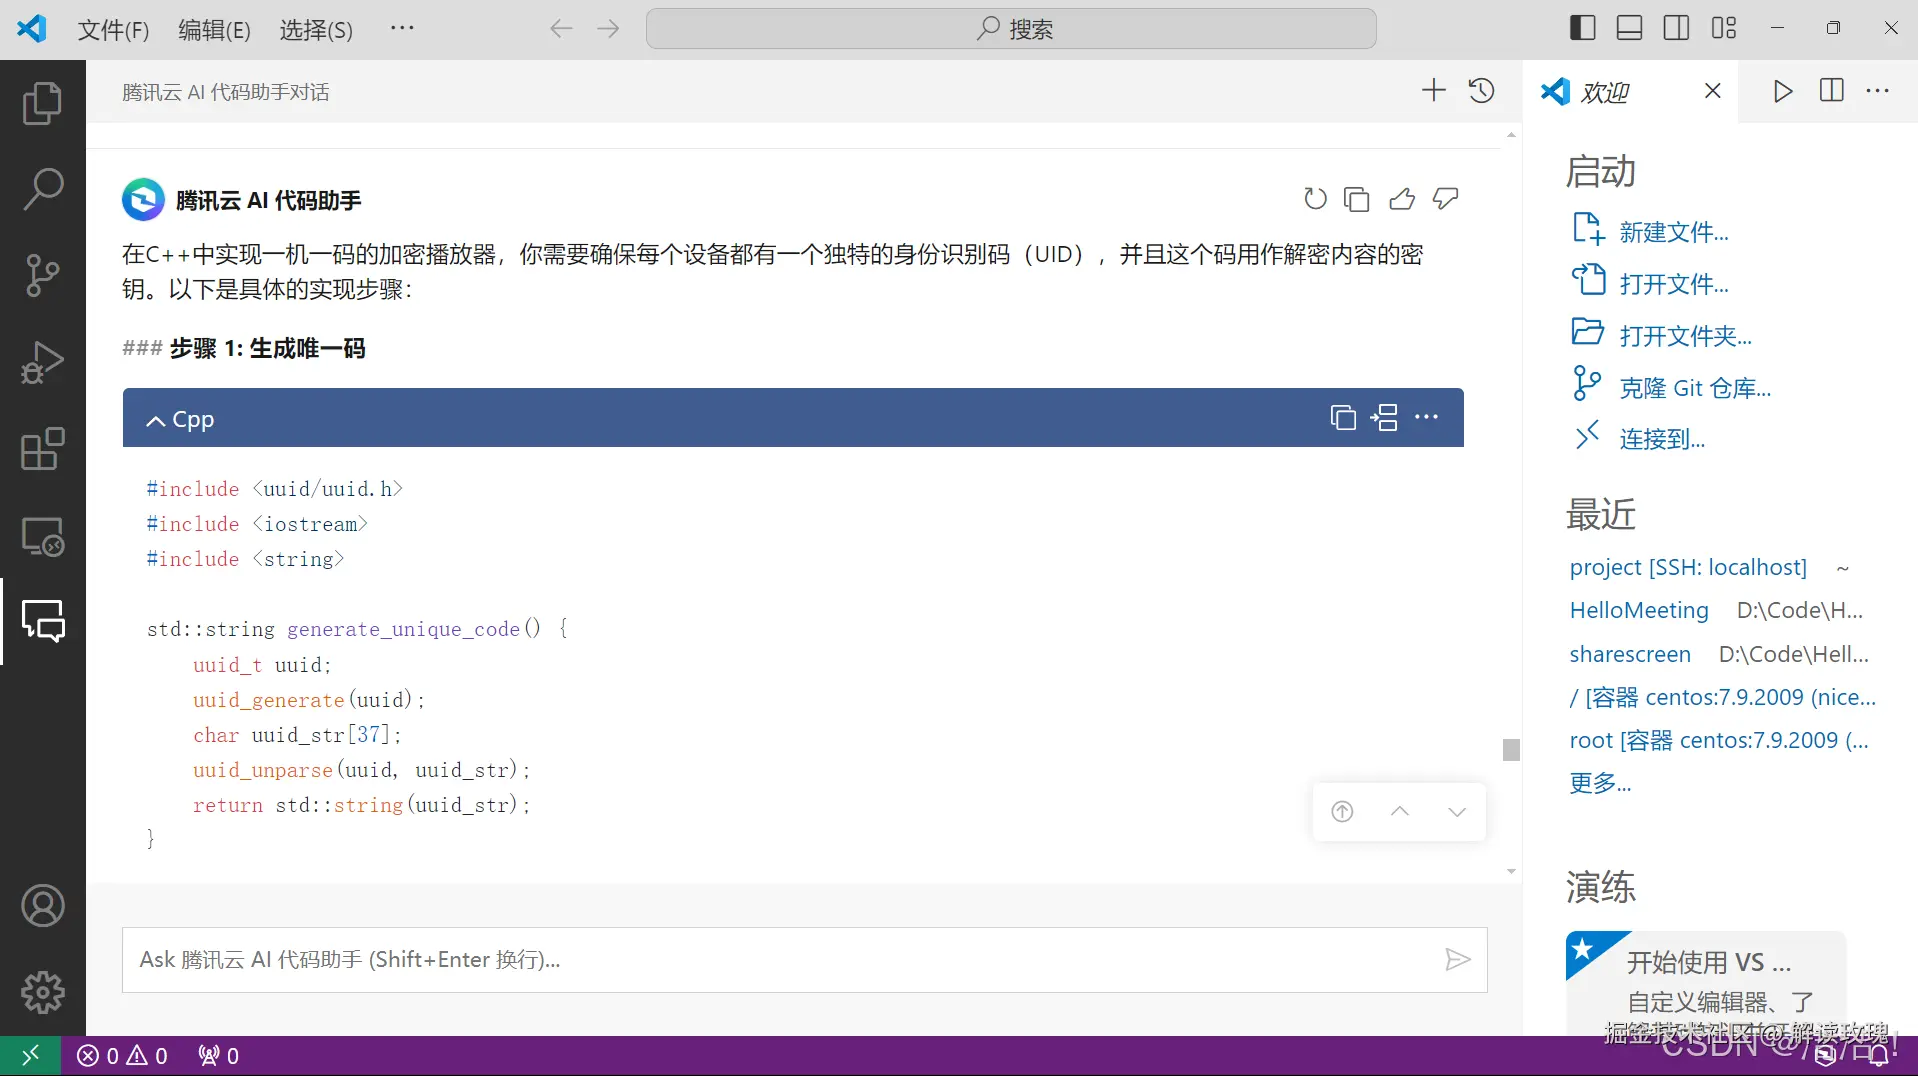1918x1076 pixels.
Task: Open the customize layout button
Action: 1724,28
